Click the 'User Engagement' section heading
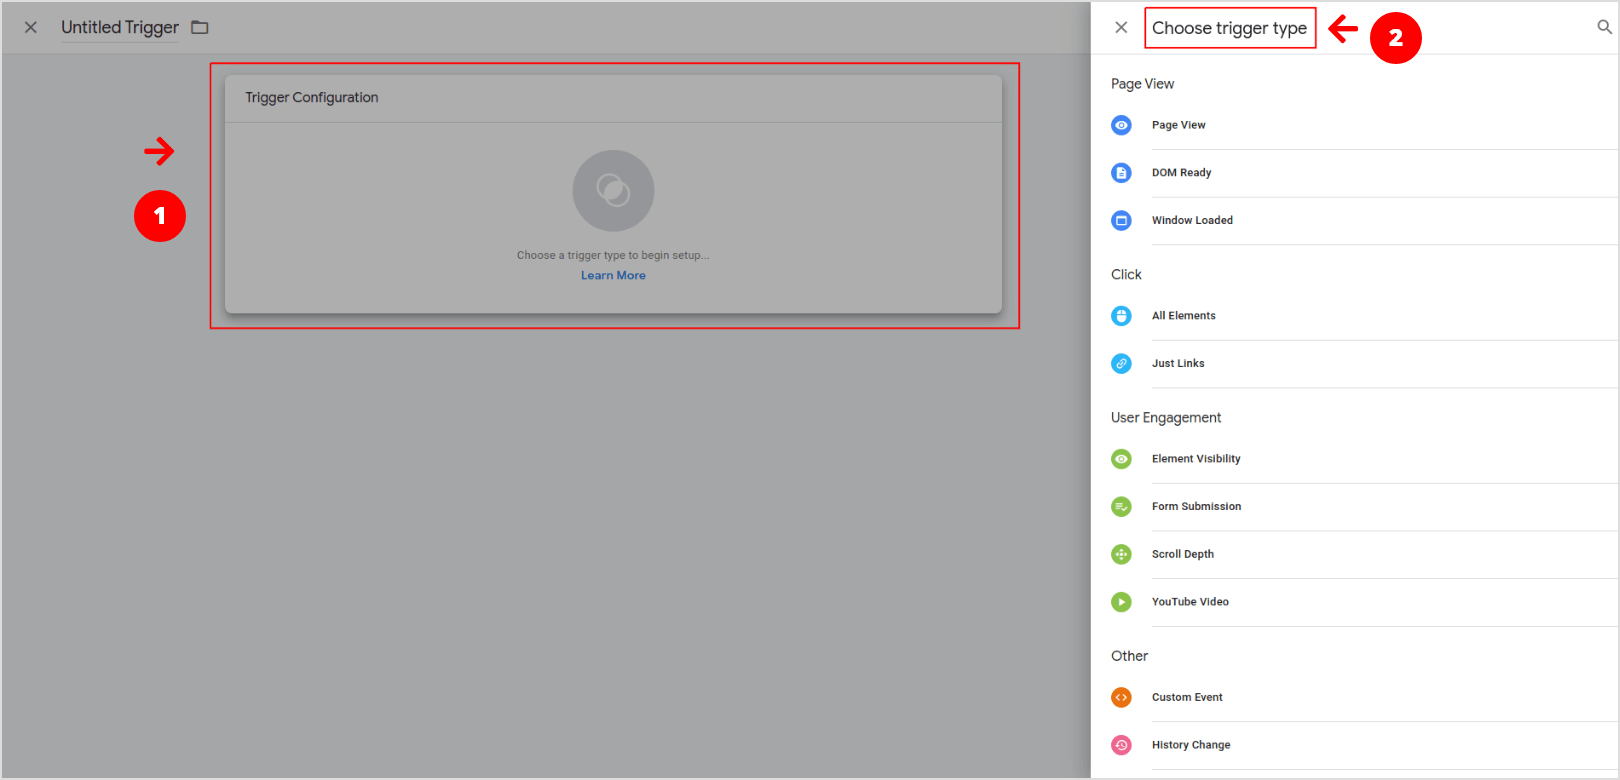The height and width of the screenshot is (780, 1620). [1166, 418]
